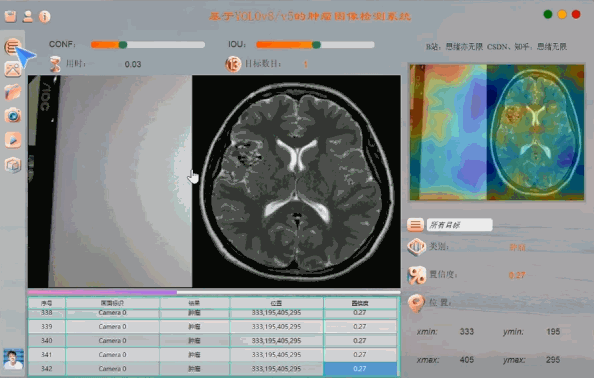Screen dimensions: 594x378
Task: Click the 序号 column header
Action: pos(47,303)
